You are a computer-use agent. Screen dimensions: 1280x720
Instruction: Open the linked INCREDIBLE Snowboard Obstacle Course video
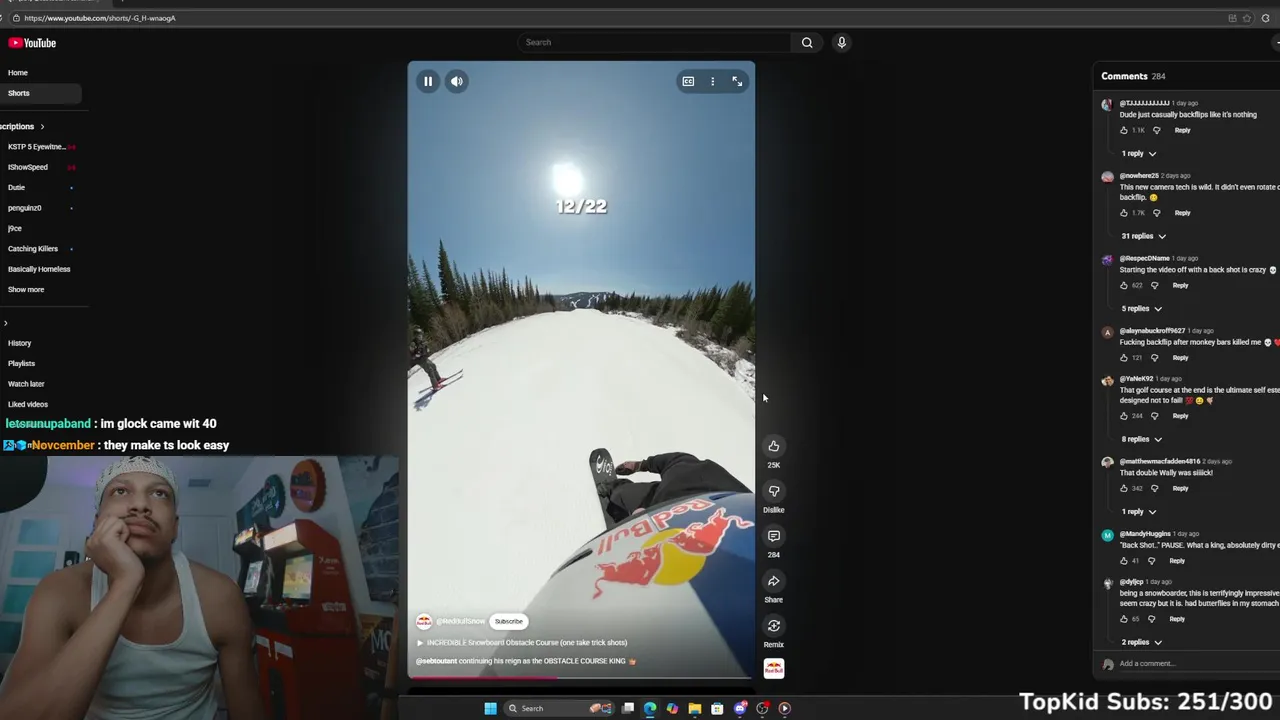522,643
